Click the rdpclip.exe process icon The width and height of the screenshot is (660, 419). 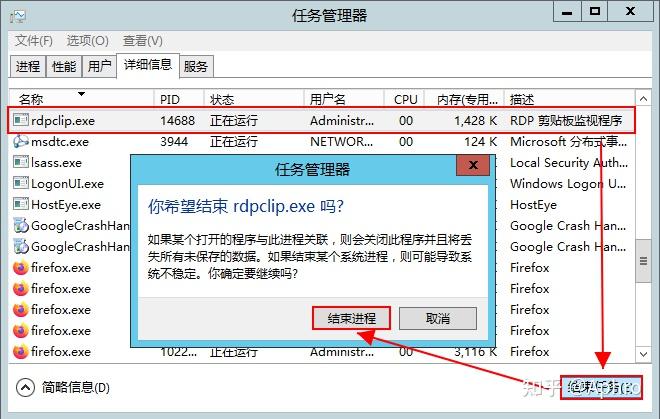click(x=21, y=120)
